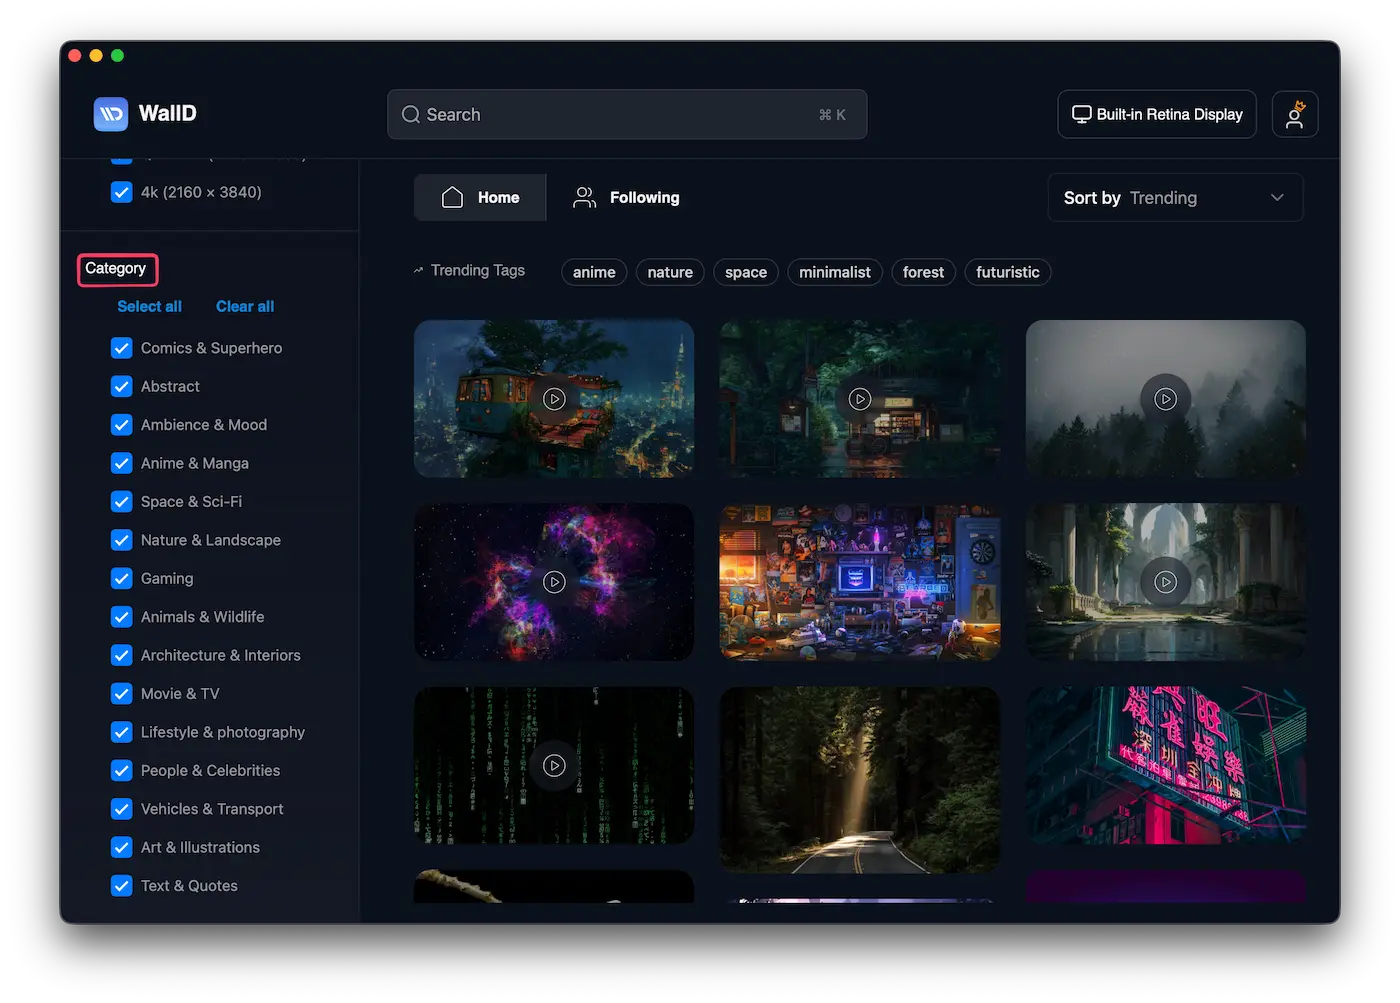
Task: Click the Clear all link
Action: click(245, 306)
